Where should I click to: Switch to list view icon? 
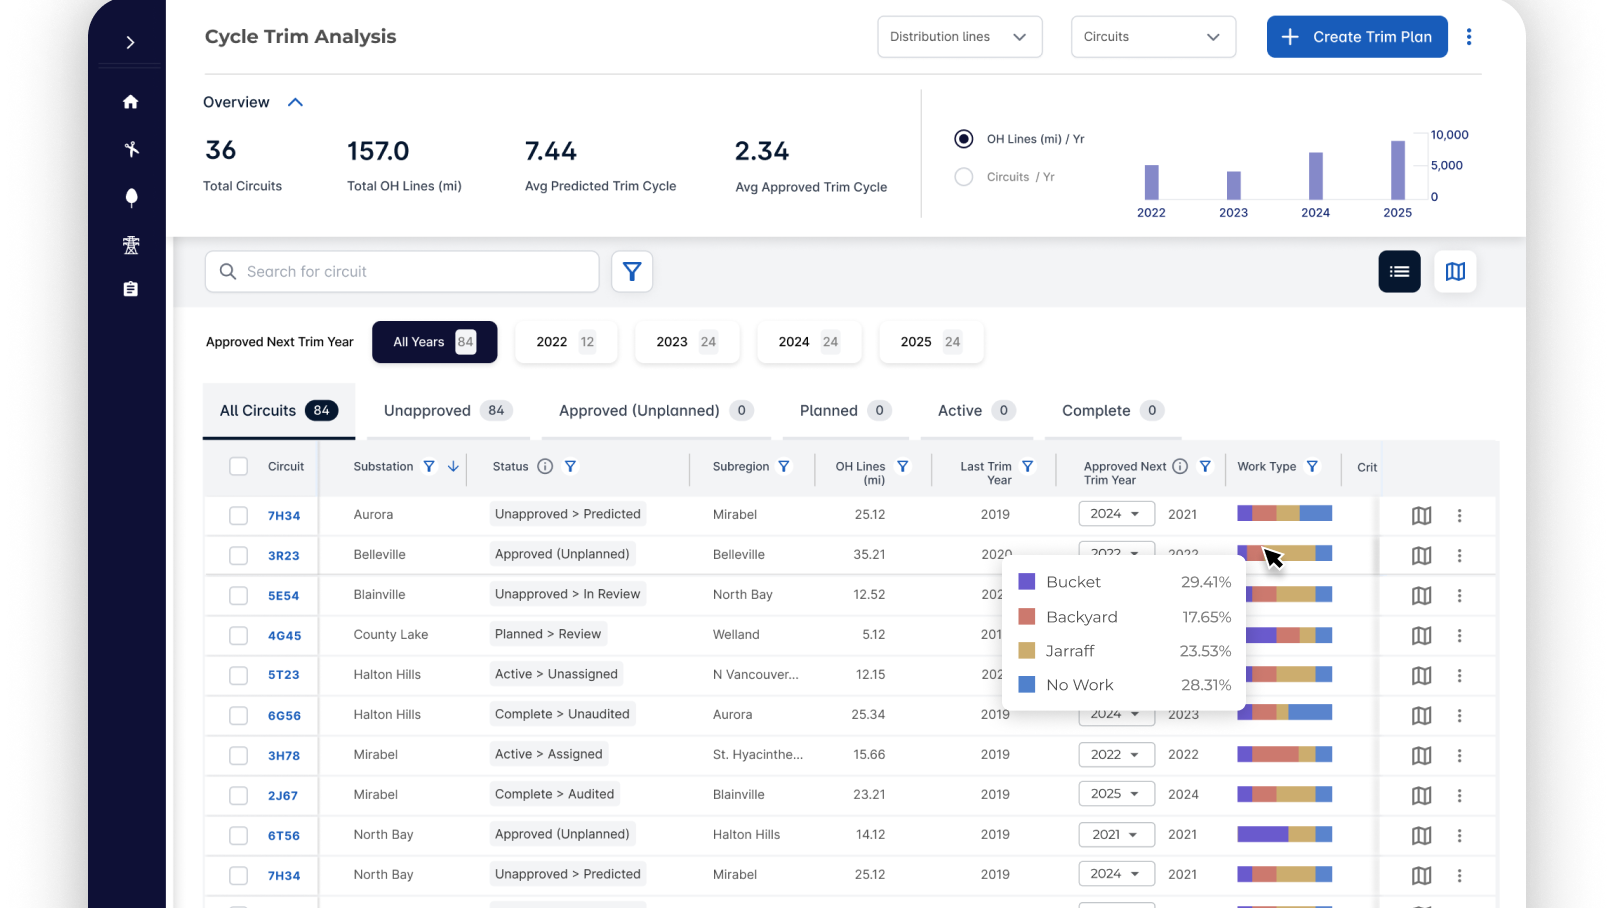tap(1399, 272)
